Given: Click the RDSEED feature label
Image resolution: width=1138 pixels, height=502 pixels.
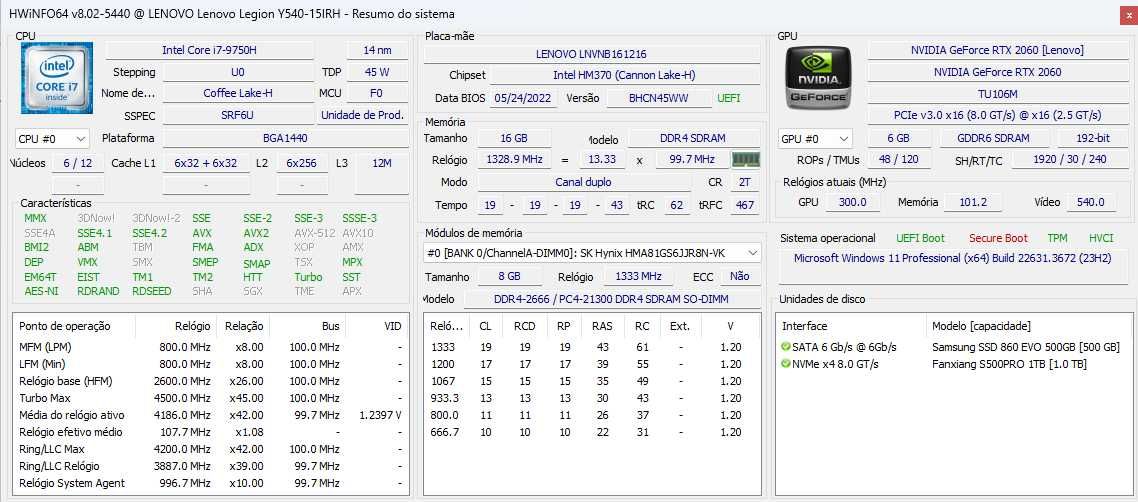Looking at the screenshot, I should point(152,291).
